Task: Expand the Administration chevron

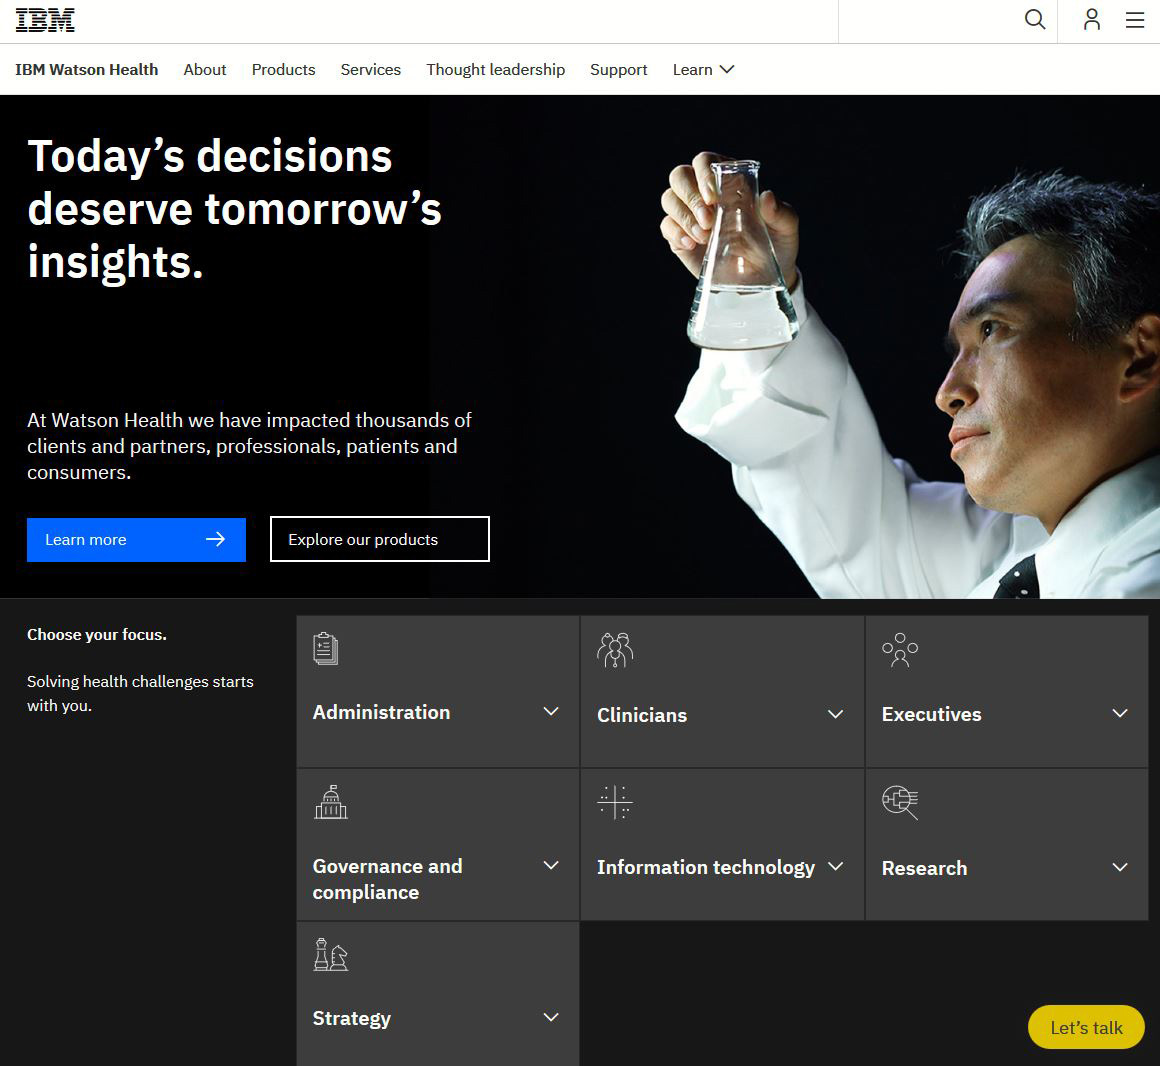Action: click(x=551, y=712)
